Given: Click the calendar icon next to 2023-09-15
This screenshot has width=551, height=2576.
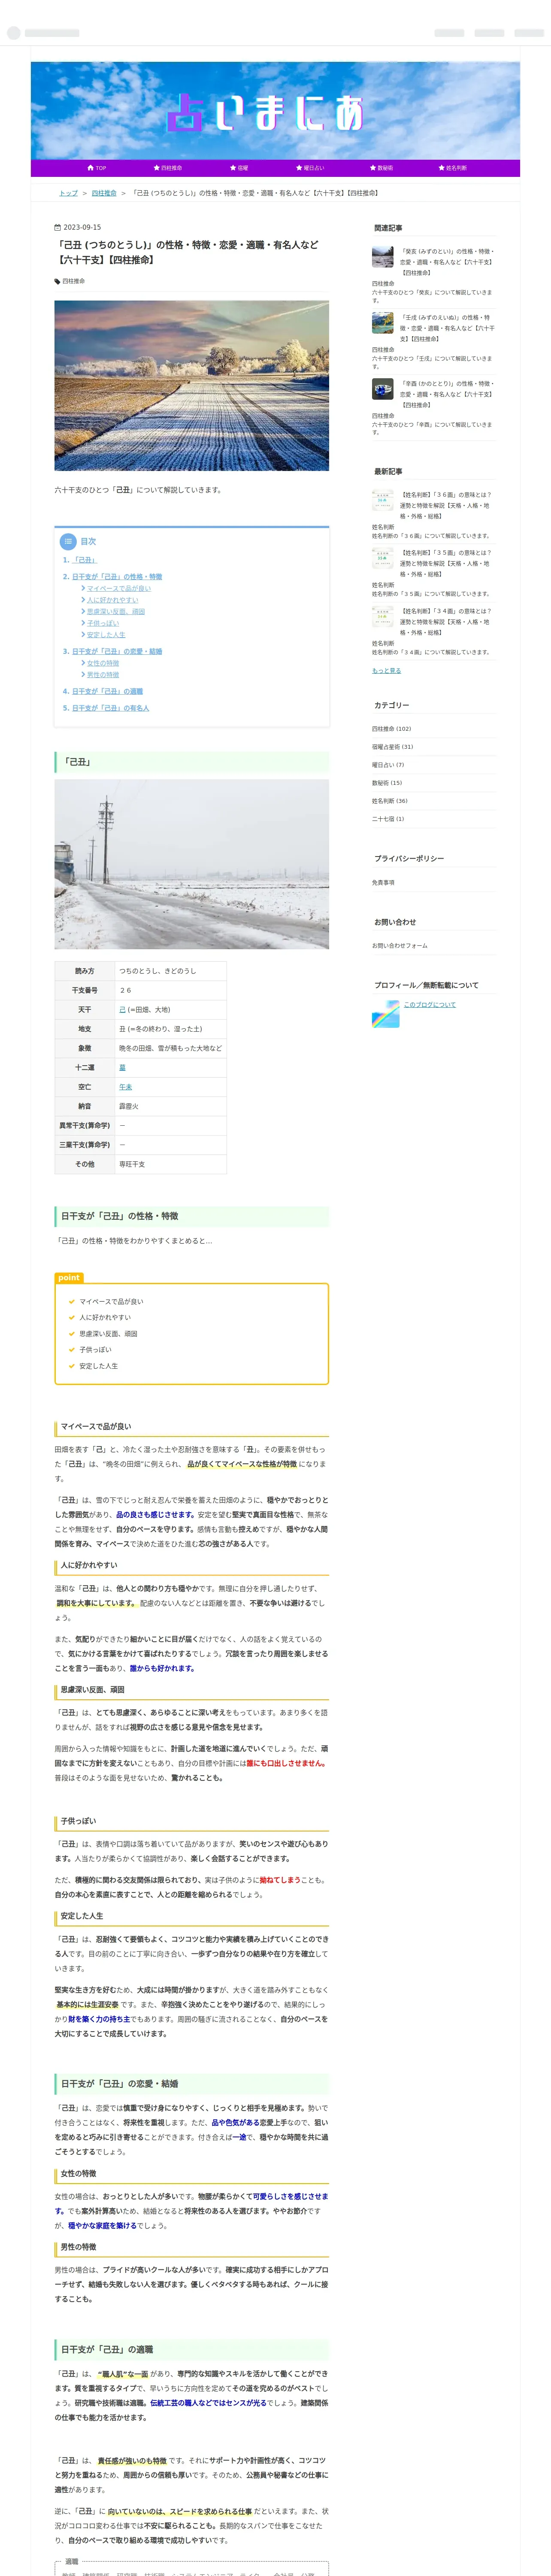Looking at the screenshot, I should coord(57,227).
